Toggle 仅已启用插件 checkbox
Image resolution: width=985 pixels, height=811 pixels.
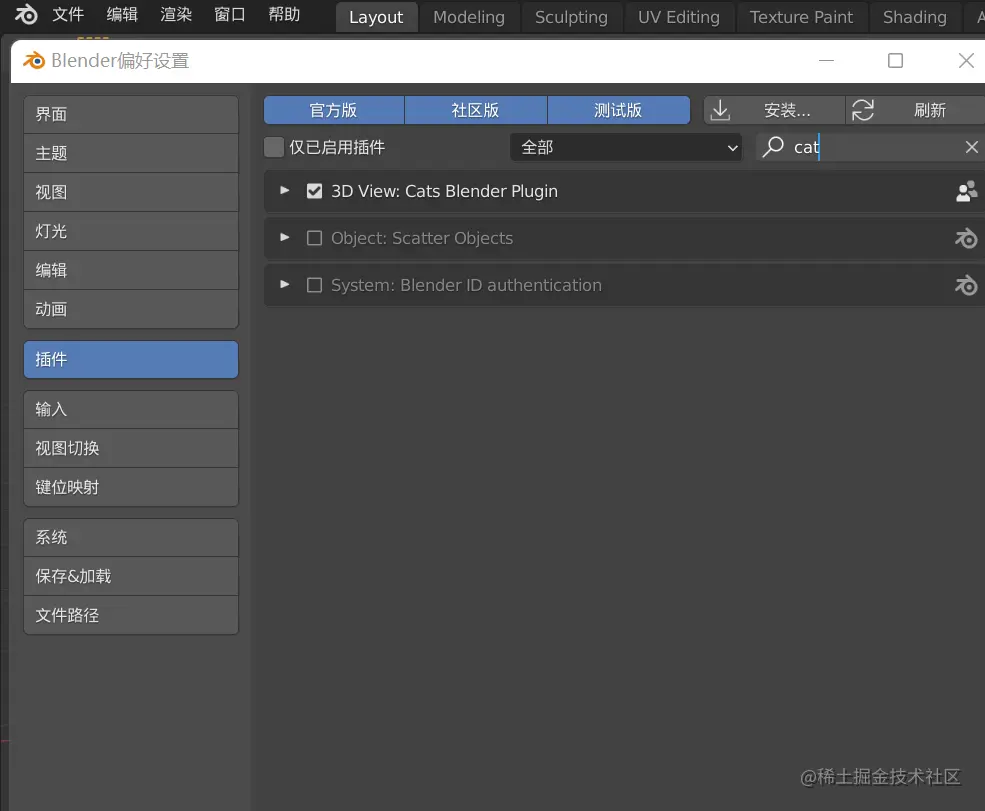point(274,147)
